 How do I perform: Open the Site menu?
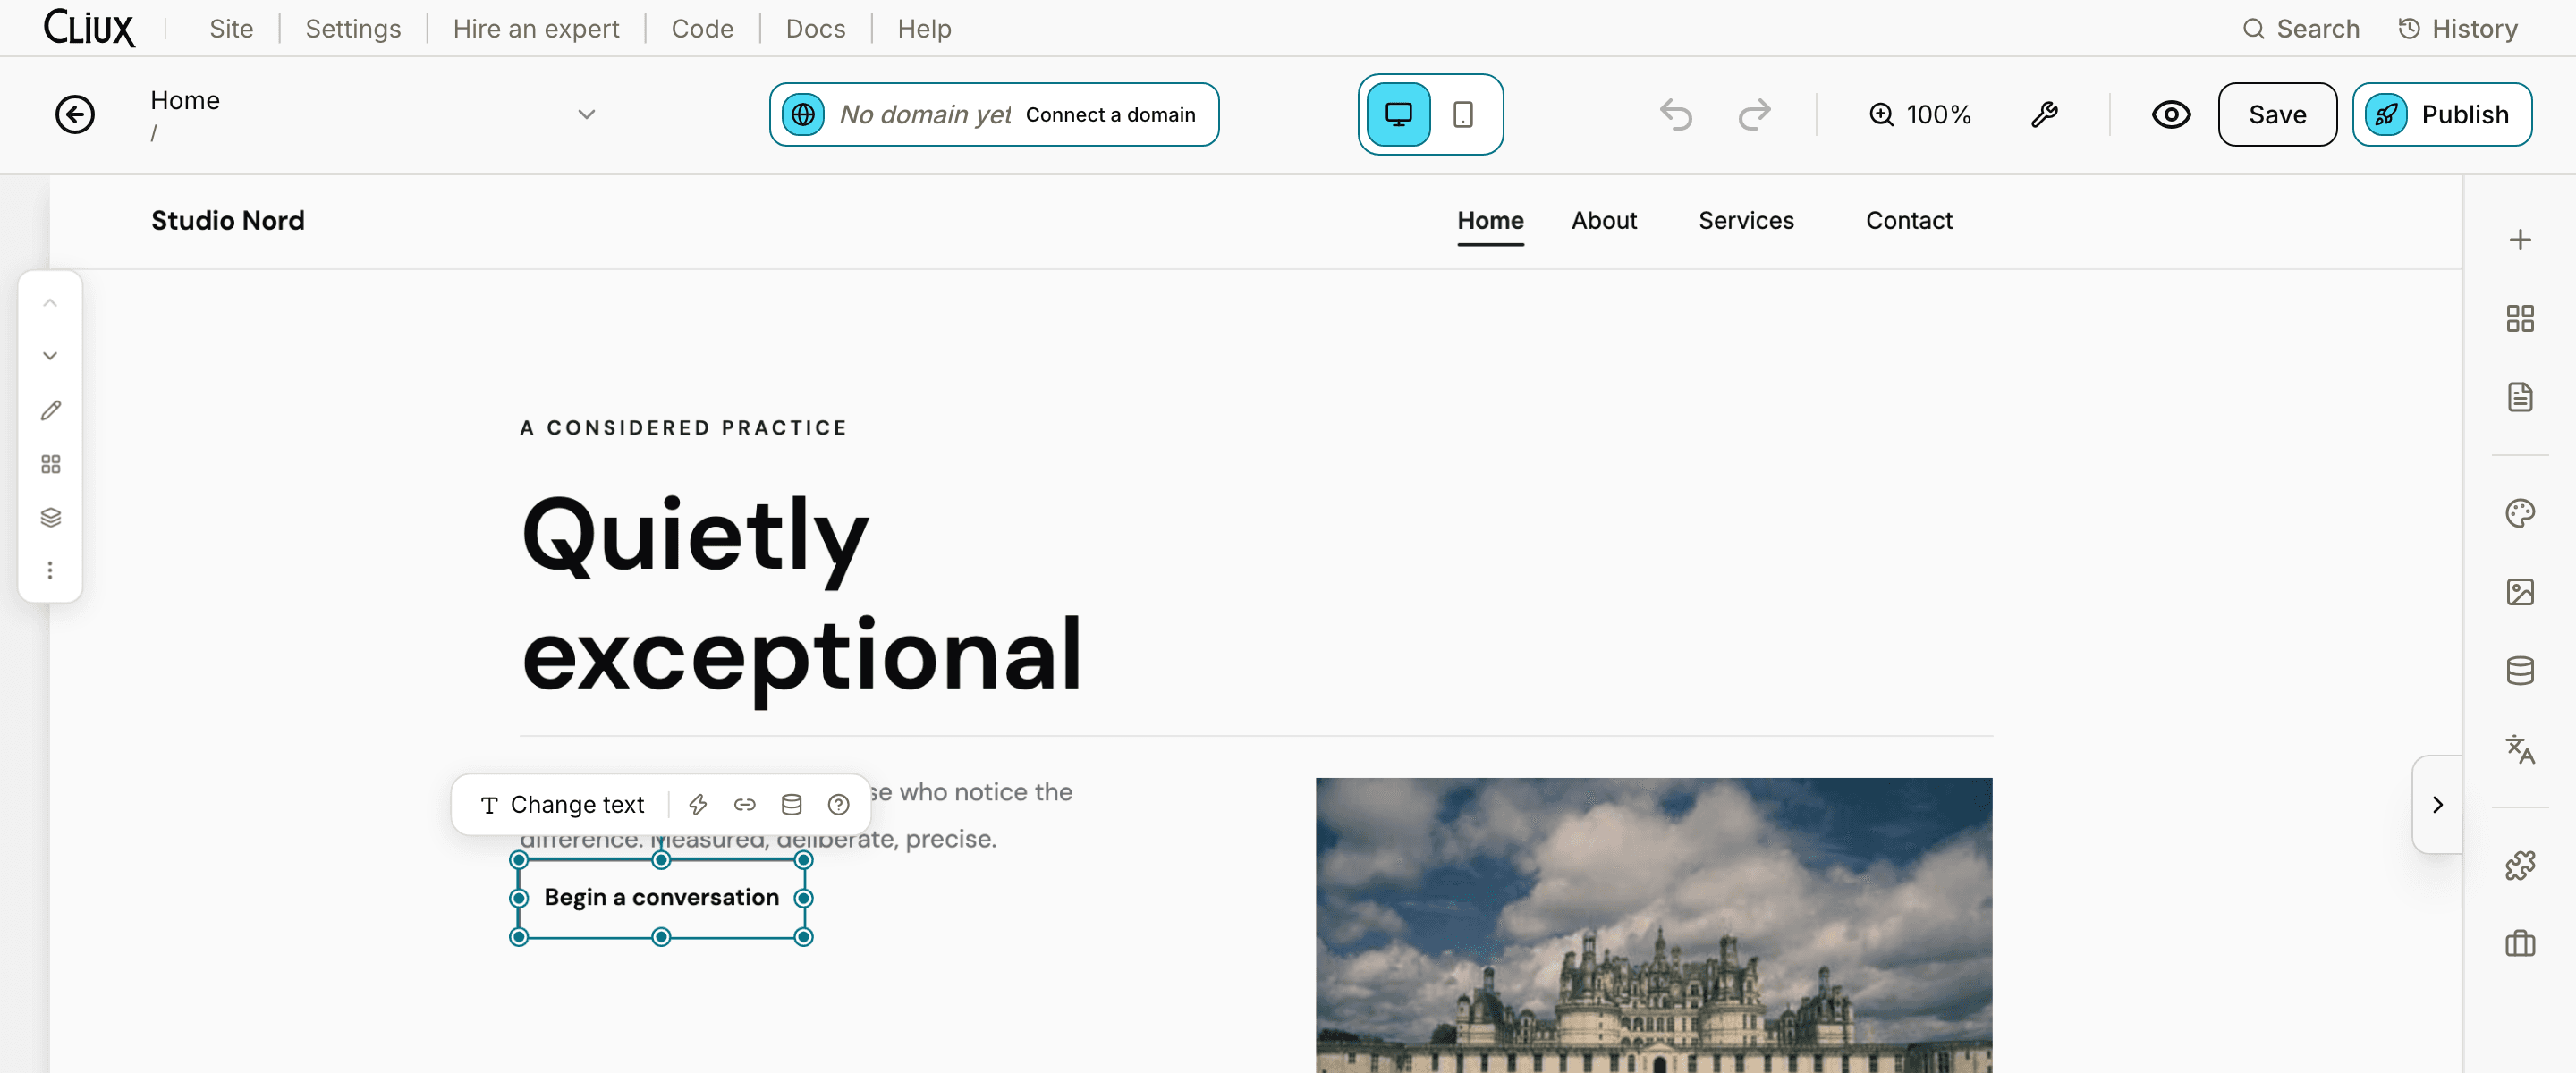(231, 29)
